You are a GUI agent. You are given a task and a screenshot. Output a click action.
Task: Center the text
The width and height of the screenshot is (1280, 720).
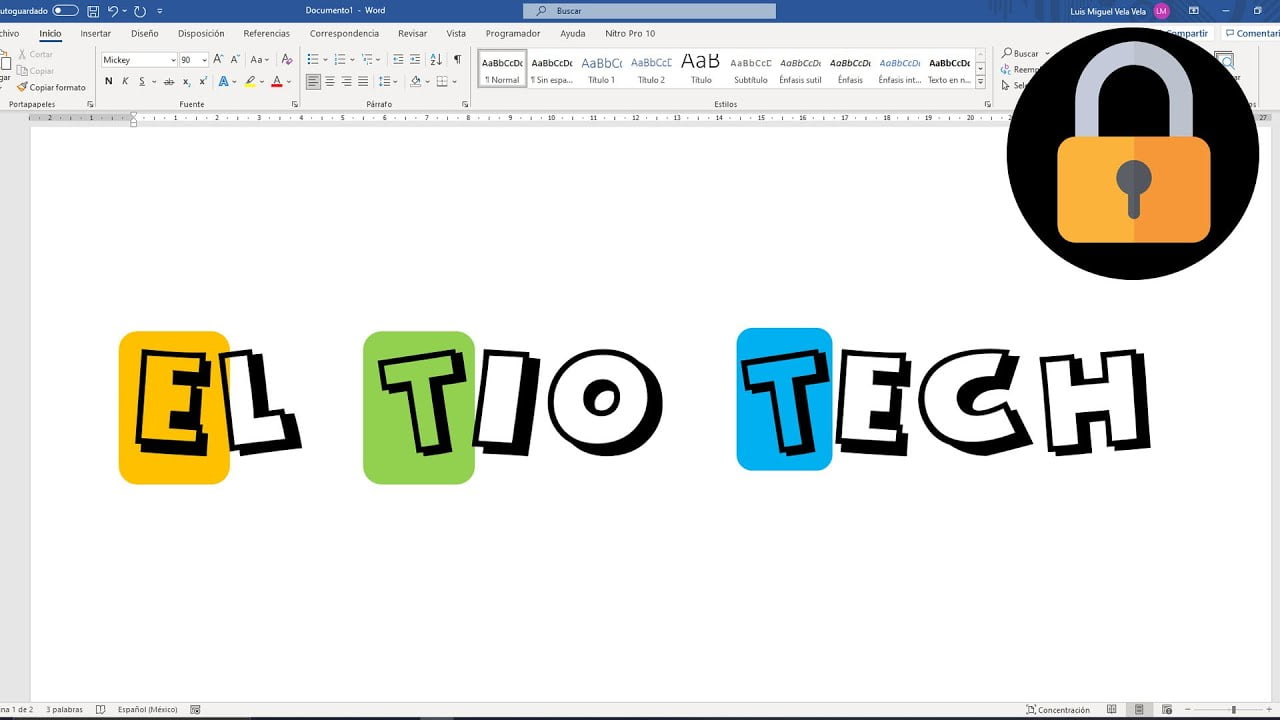[x=330, y=82]
